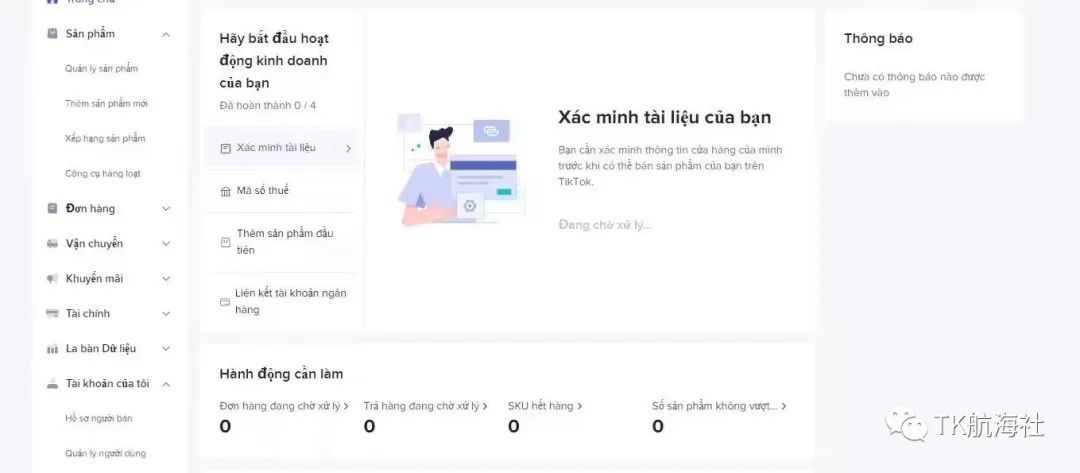This screenshot has width=1080, height=473.
Task: Select the Xác minh tài liệu step
Action: (x=282, y=147)
